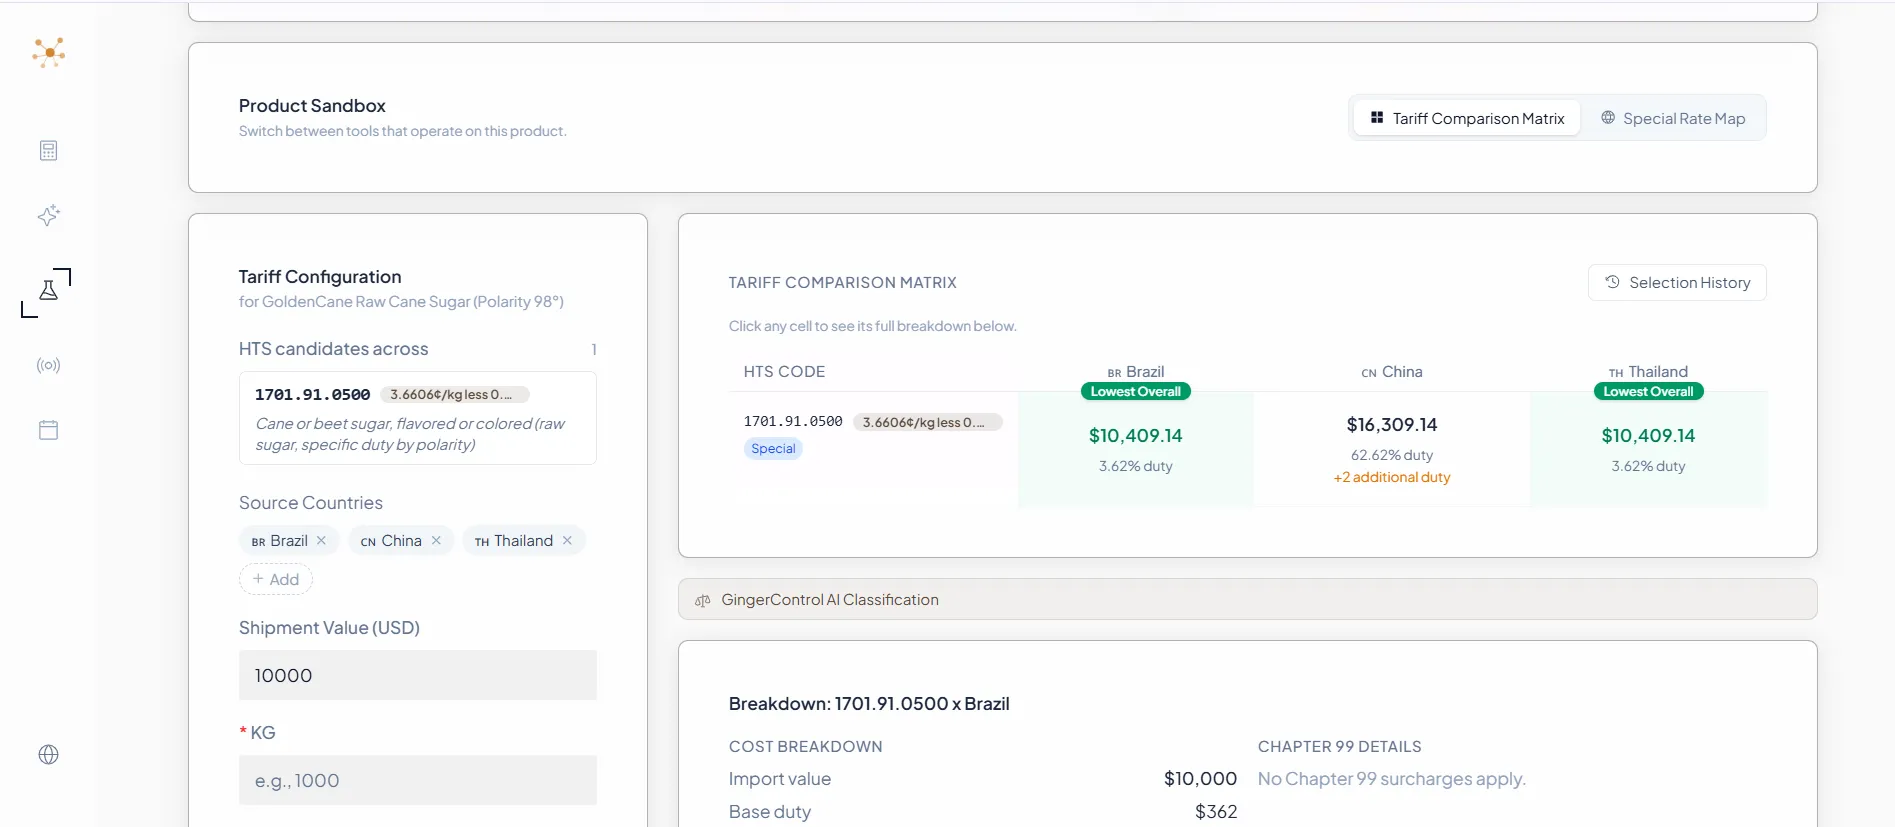Image resolution: width=1895 pixels, height=827 pixels.
Task: Open the AI sparkle tool in the sidebar
Action: click(x=48, y=215)
